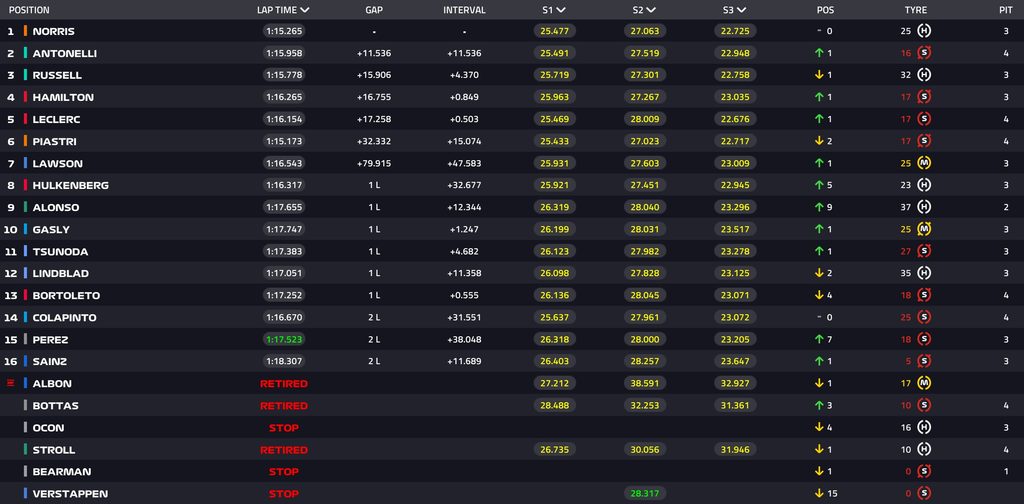The height and width of the screenshot is (504, 1024).
Task: Click Hulkenberg's green position-gain arrow
Action: pos(819,185)
